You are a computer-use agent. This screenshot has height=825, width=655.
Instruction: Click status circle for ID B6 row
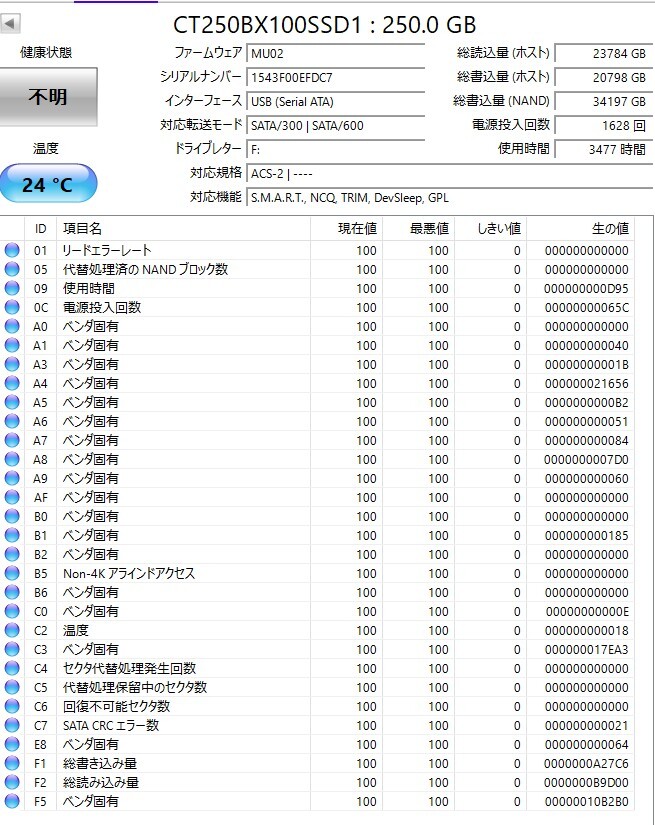12,592
